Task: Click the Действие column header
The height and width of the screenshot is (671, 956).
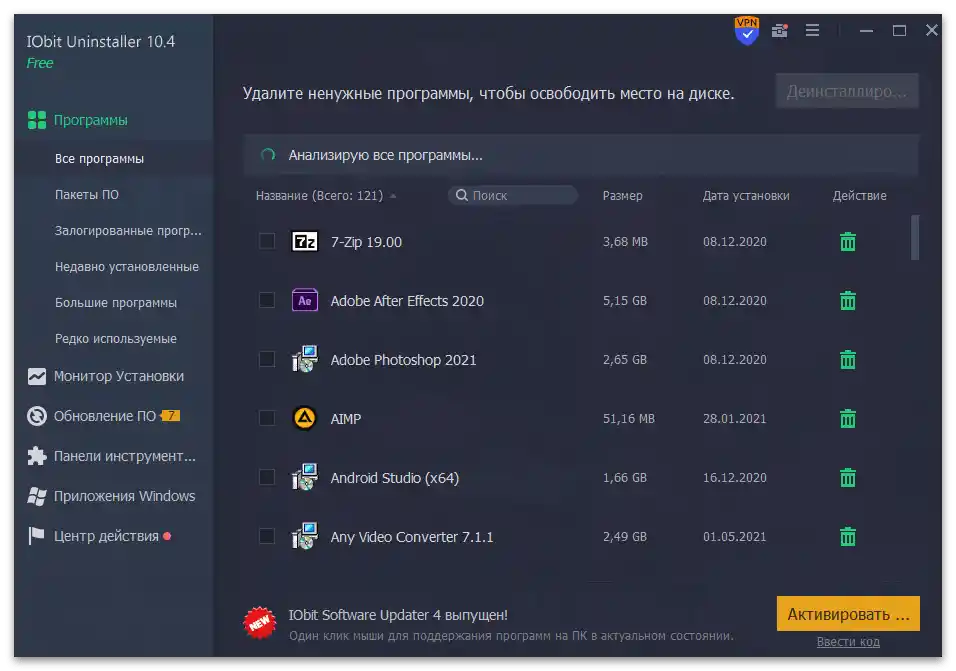Action: 860,196
